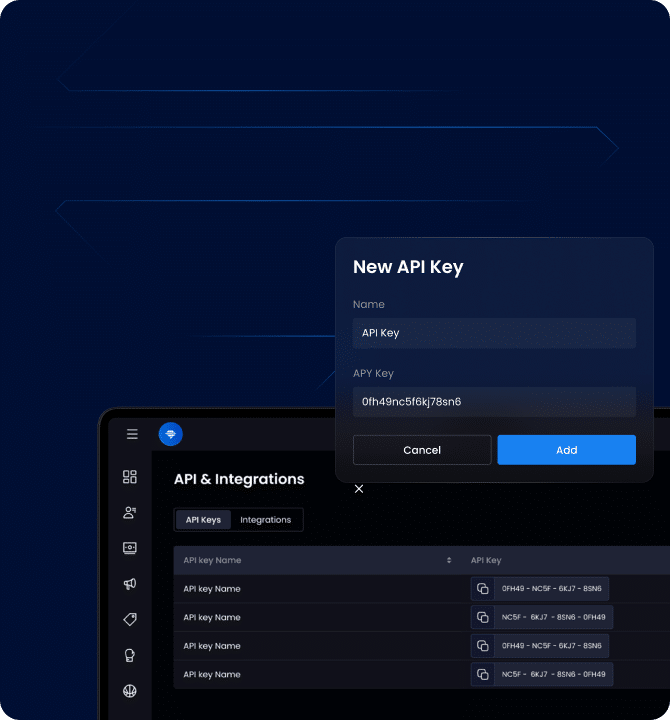Click the API key Name column header

pos(212,560)
